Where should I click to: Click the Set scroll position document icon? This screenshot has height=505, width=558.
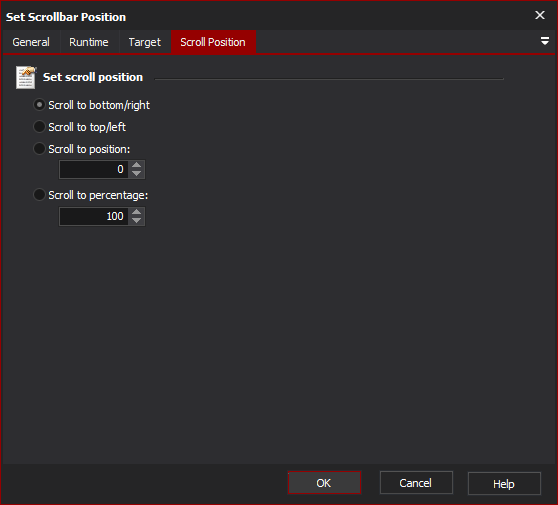(x=26, y=77)
